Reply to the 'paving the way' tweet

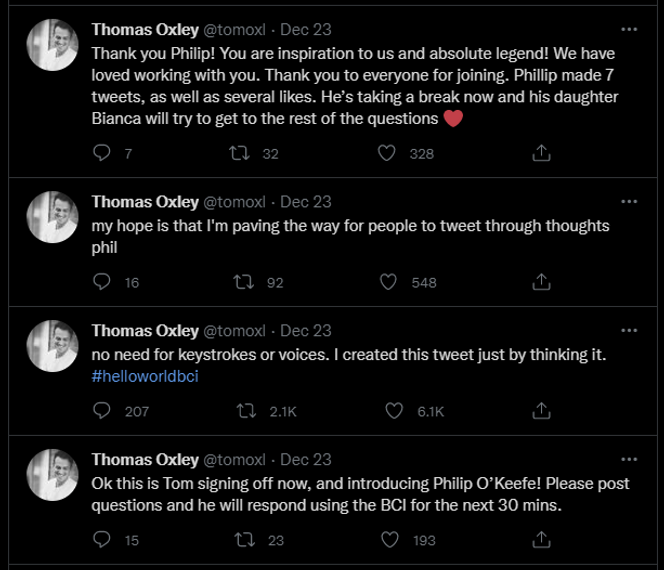(x=101, y=282)
